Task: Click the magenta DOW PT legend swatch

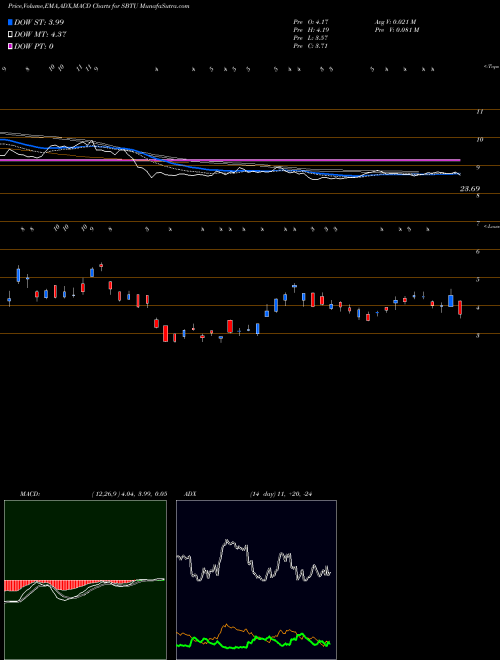Action: 10,46
